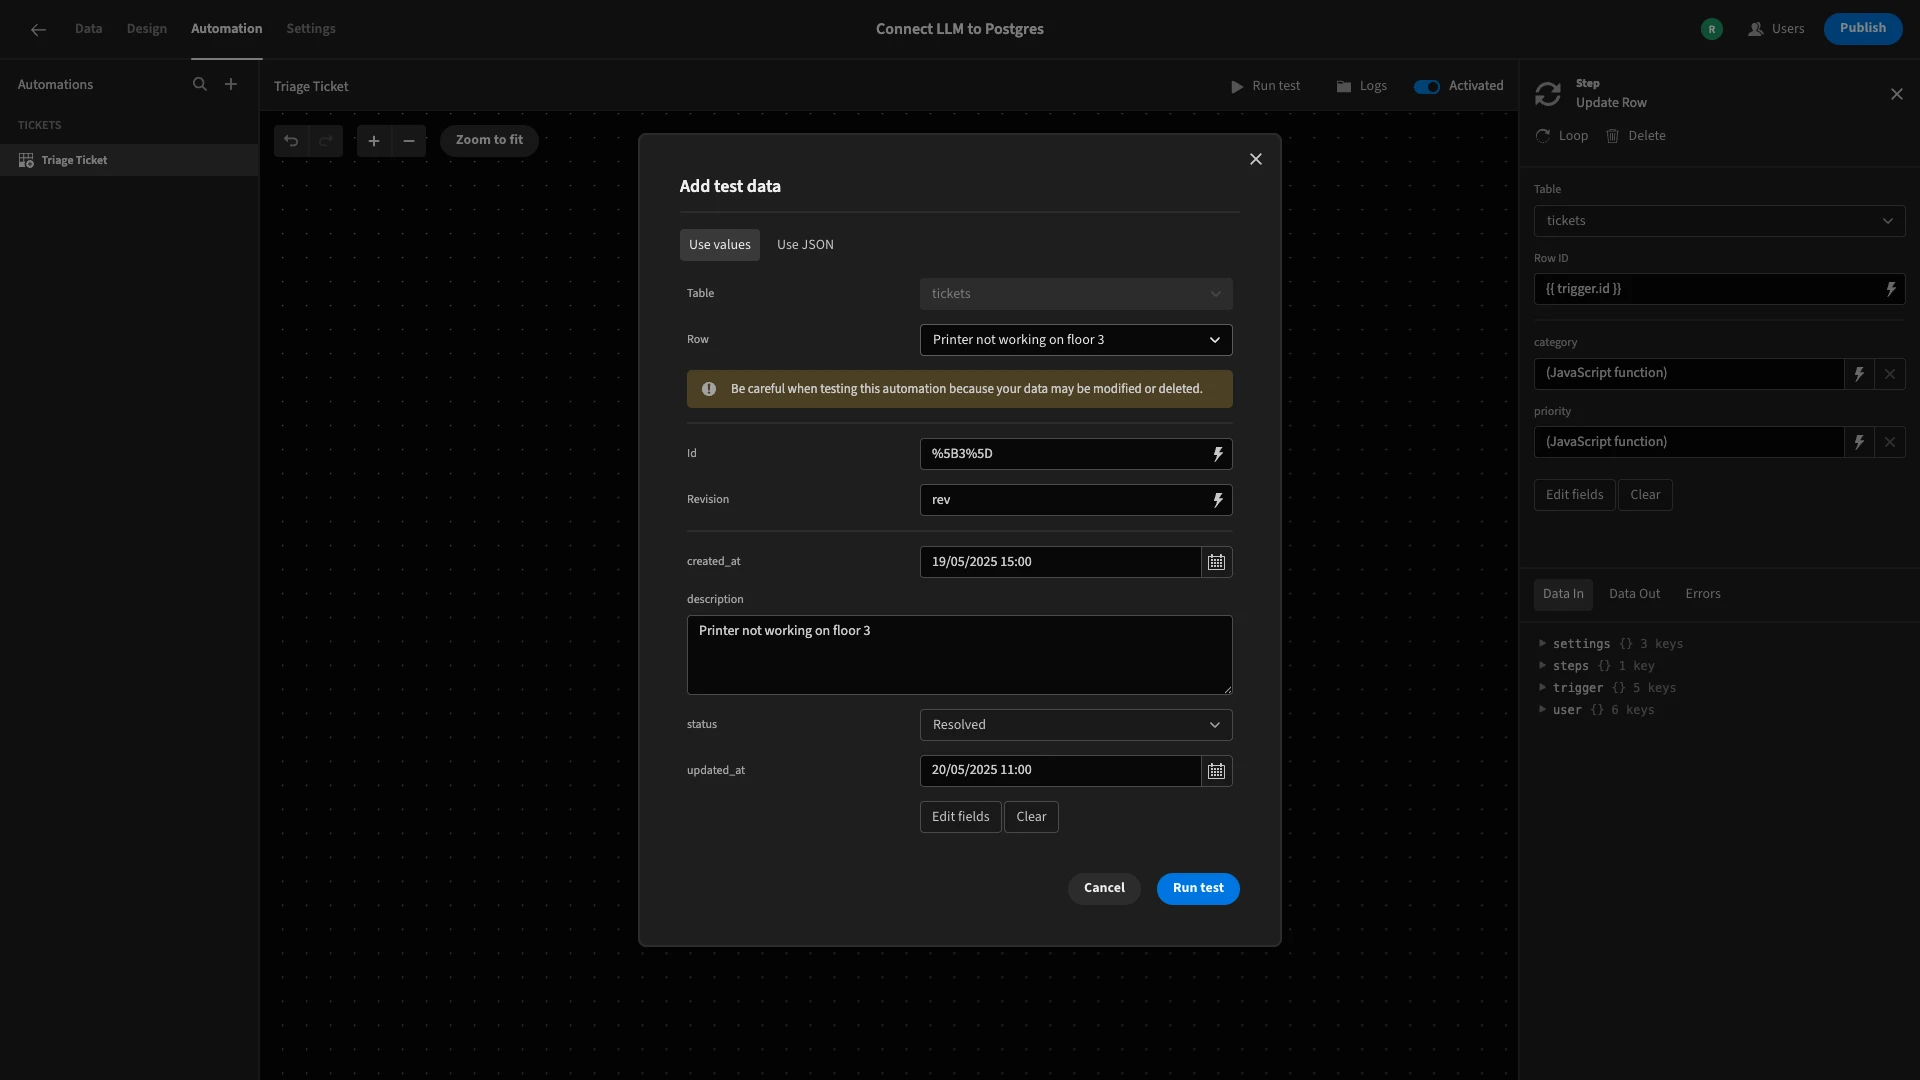Click the blue Run test button
1920x1080 pixels.
[x=1198, y=889]
